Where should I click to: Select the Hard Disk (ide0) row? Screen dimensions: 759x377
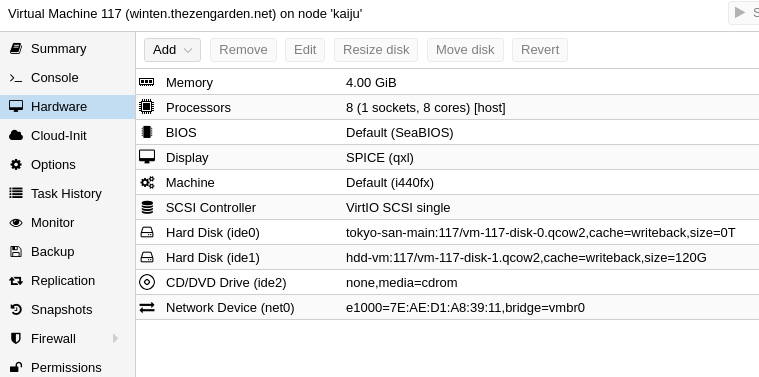pyautogui.click(x=447, y=232)
